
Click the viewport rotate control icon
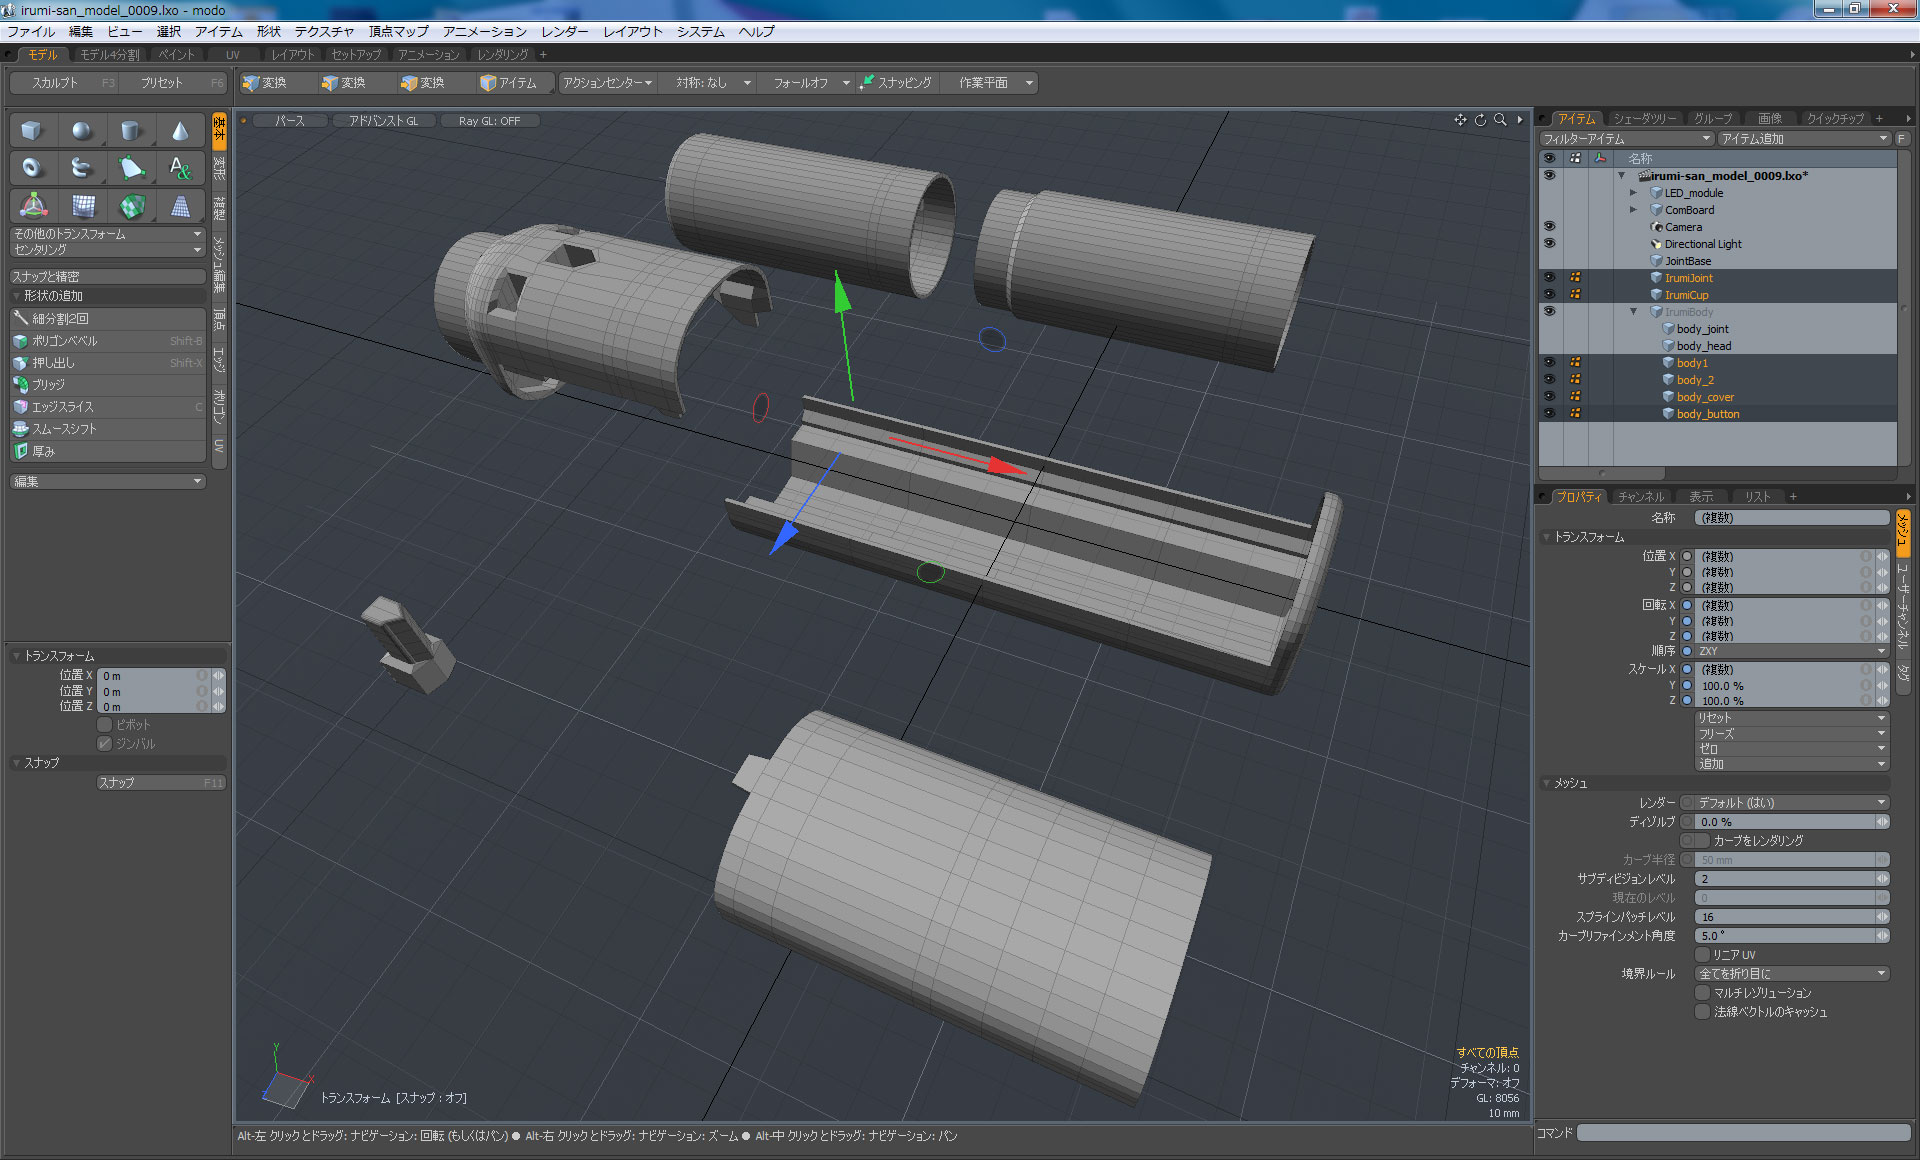pyautogui.click(x=1480, y=120)
